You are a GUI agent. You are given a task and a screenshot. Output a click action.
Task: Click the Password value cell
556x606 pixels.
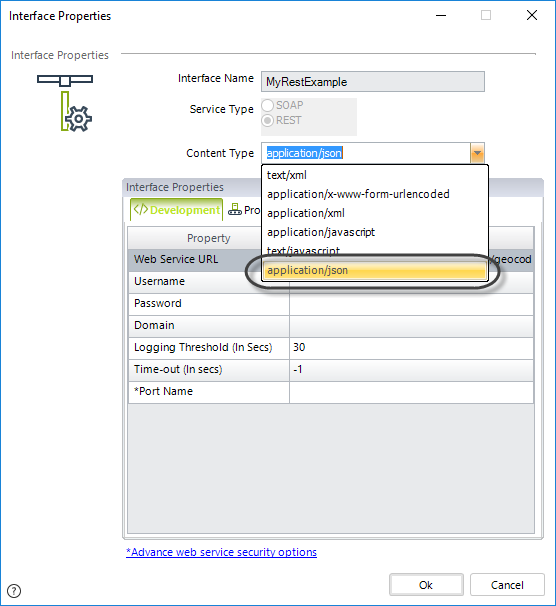coord(411,303)
